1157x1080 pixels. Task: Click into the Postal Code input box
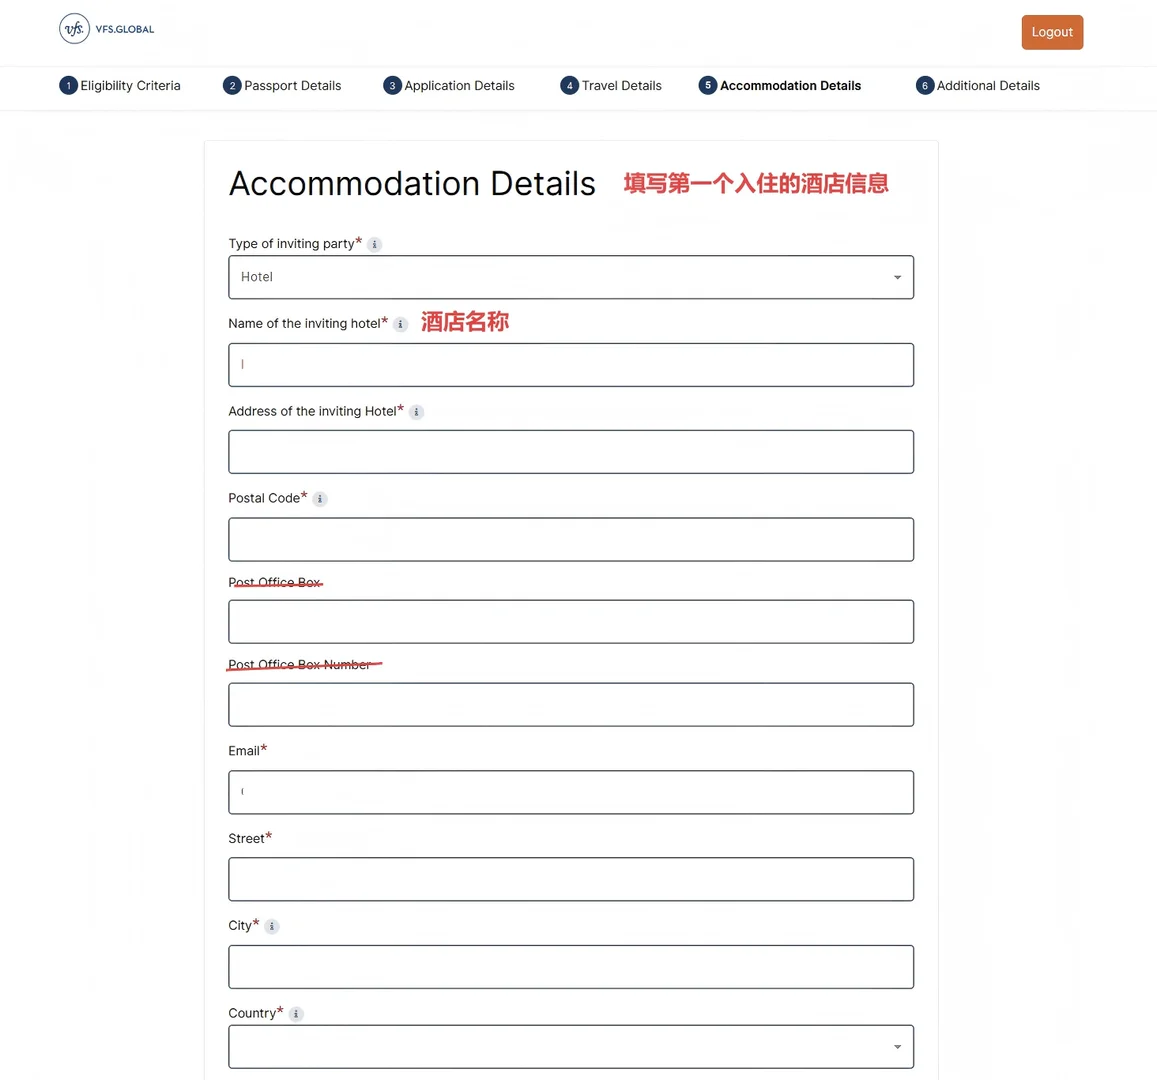tap(571, 540)
